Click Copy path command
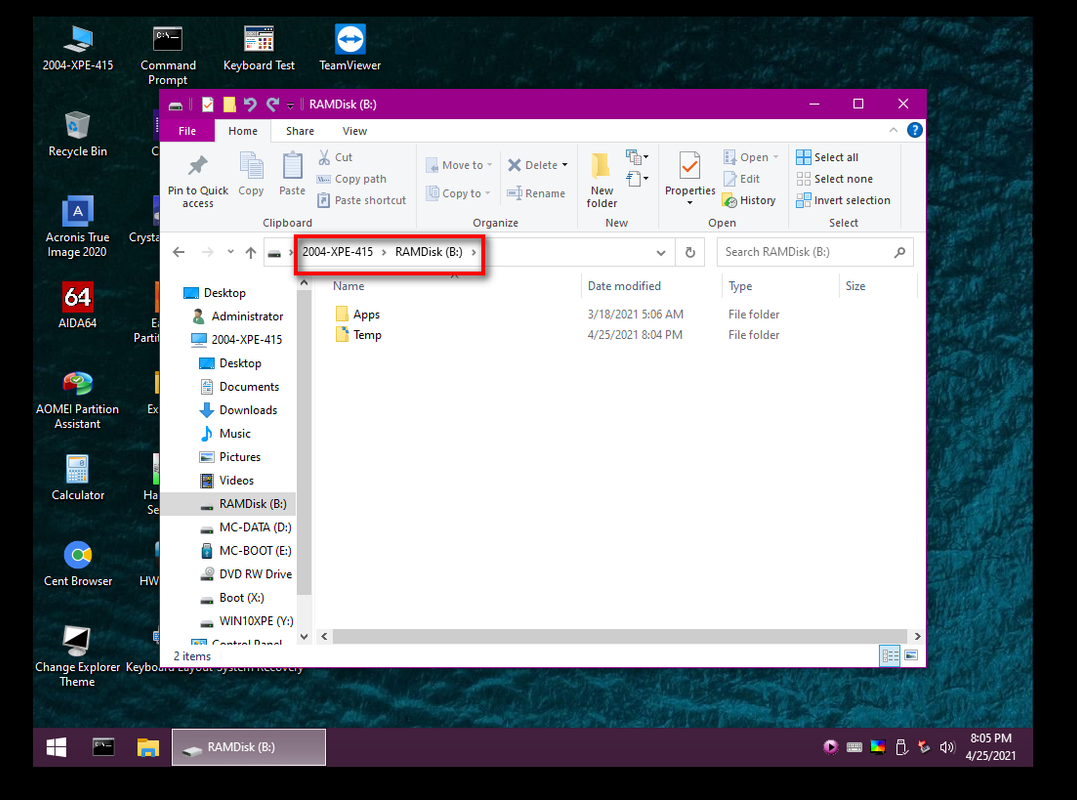 352,179
